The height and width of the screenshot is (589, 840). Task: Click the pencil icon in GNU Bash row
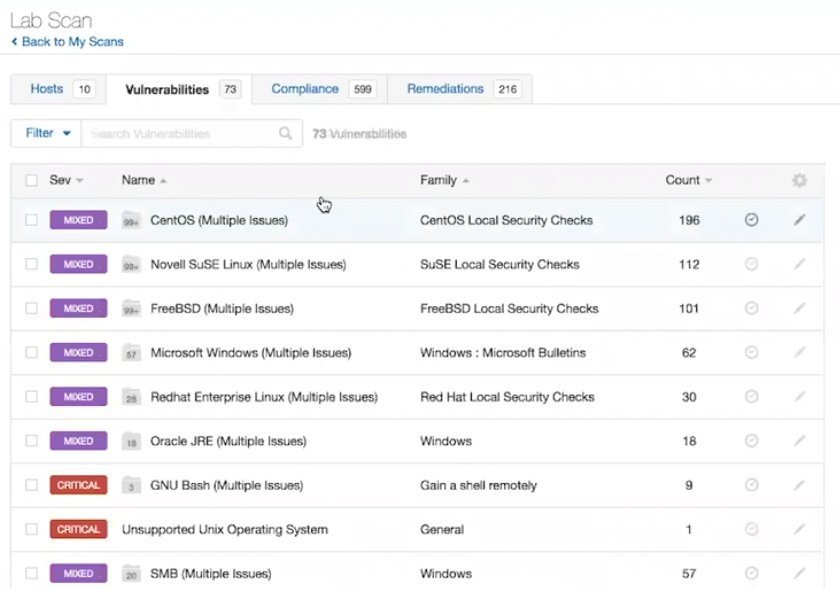(799, 485)
